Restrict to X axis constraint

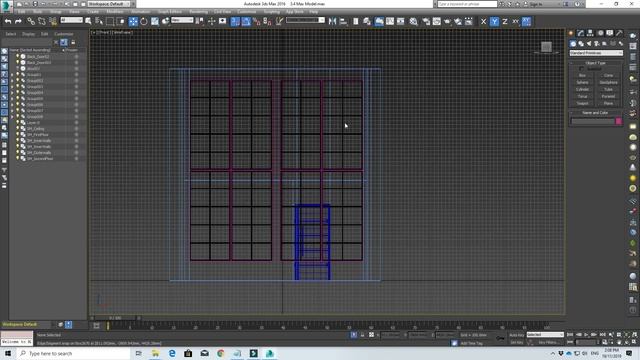point(483,21)
